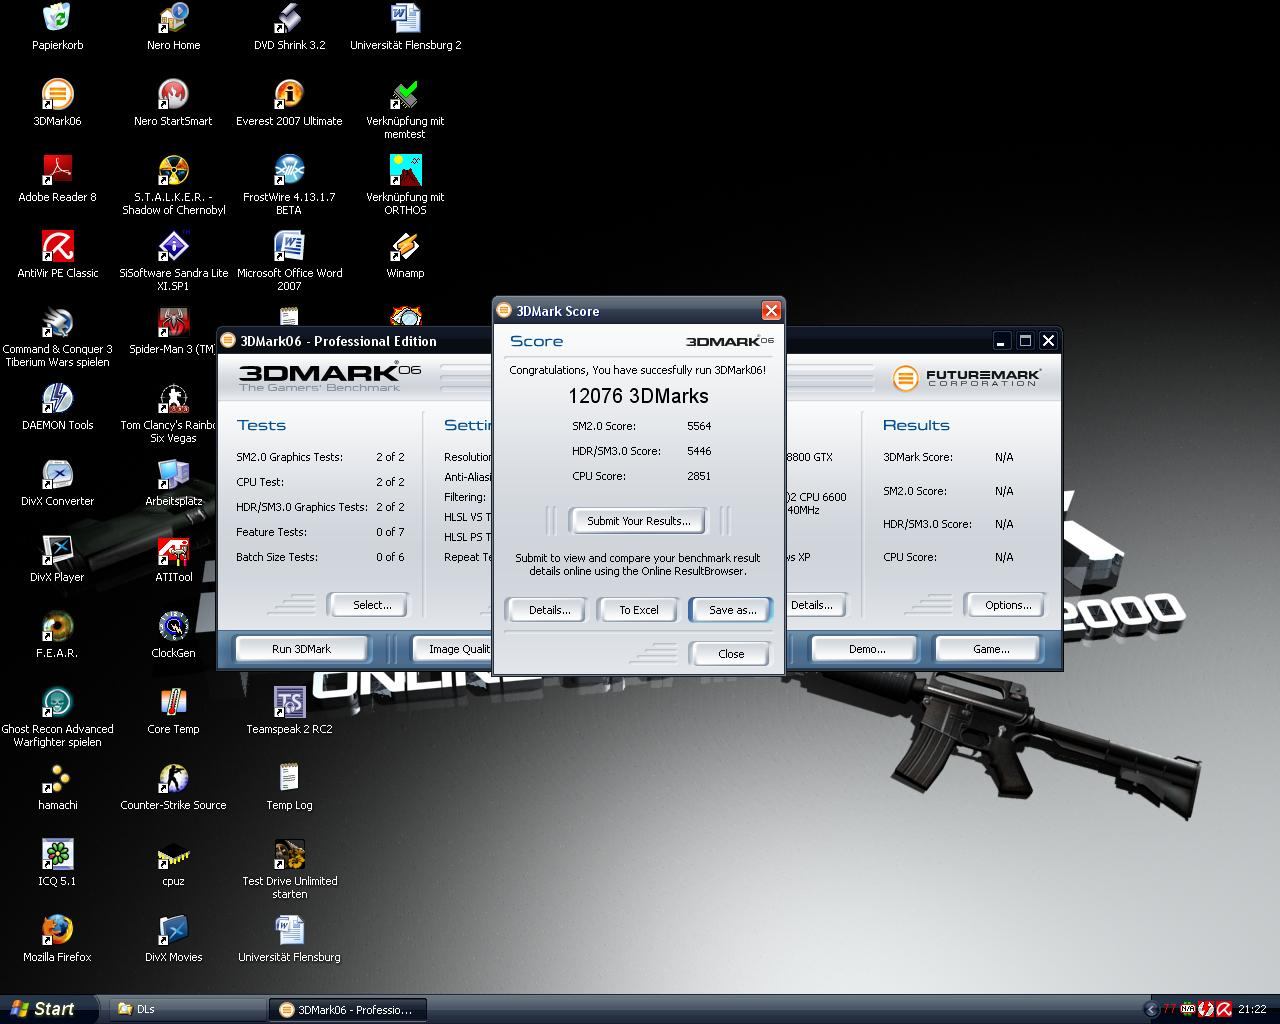Launch Teamspeak 2 RC2 desktop icon
1280x1024 pixels.
[x=289, y=702]
